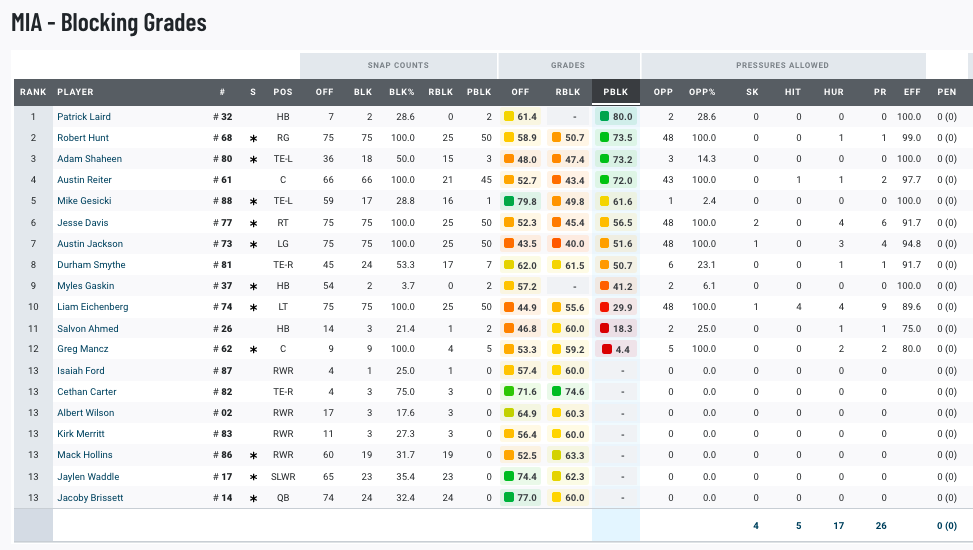
Task: Open Jaylen Waddle's player page
Action: pos(88,477)
